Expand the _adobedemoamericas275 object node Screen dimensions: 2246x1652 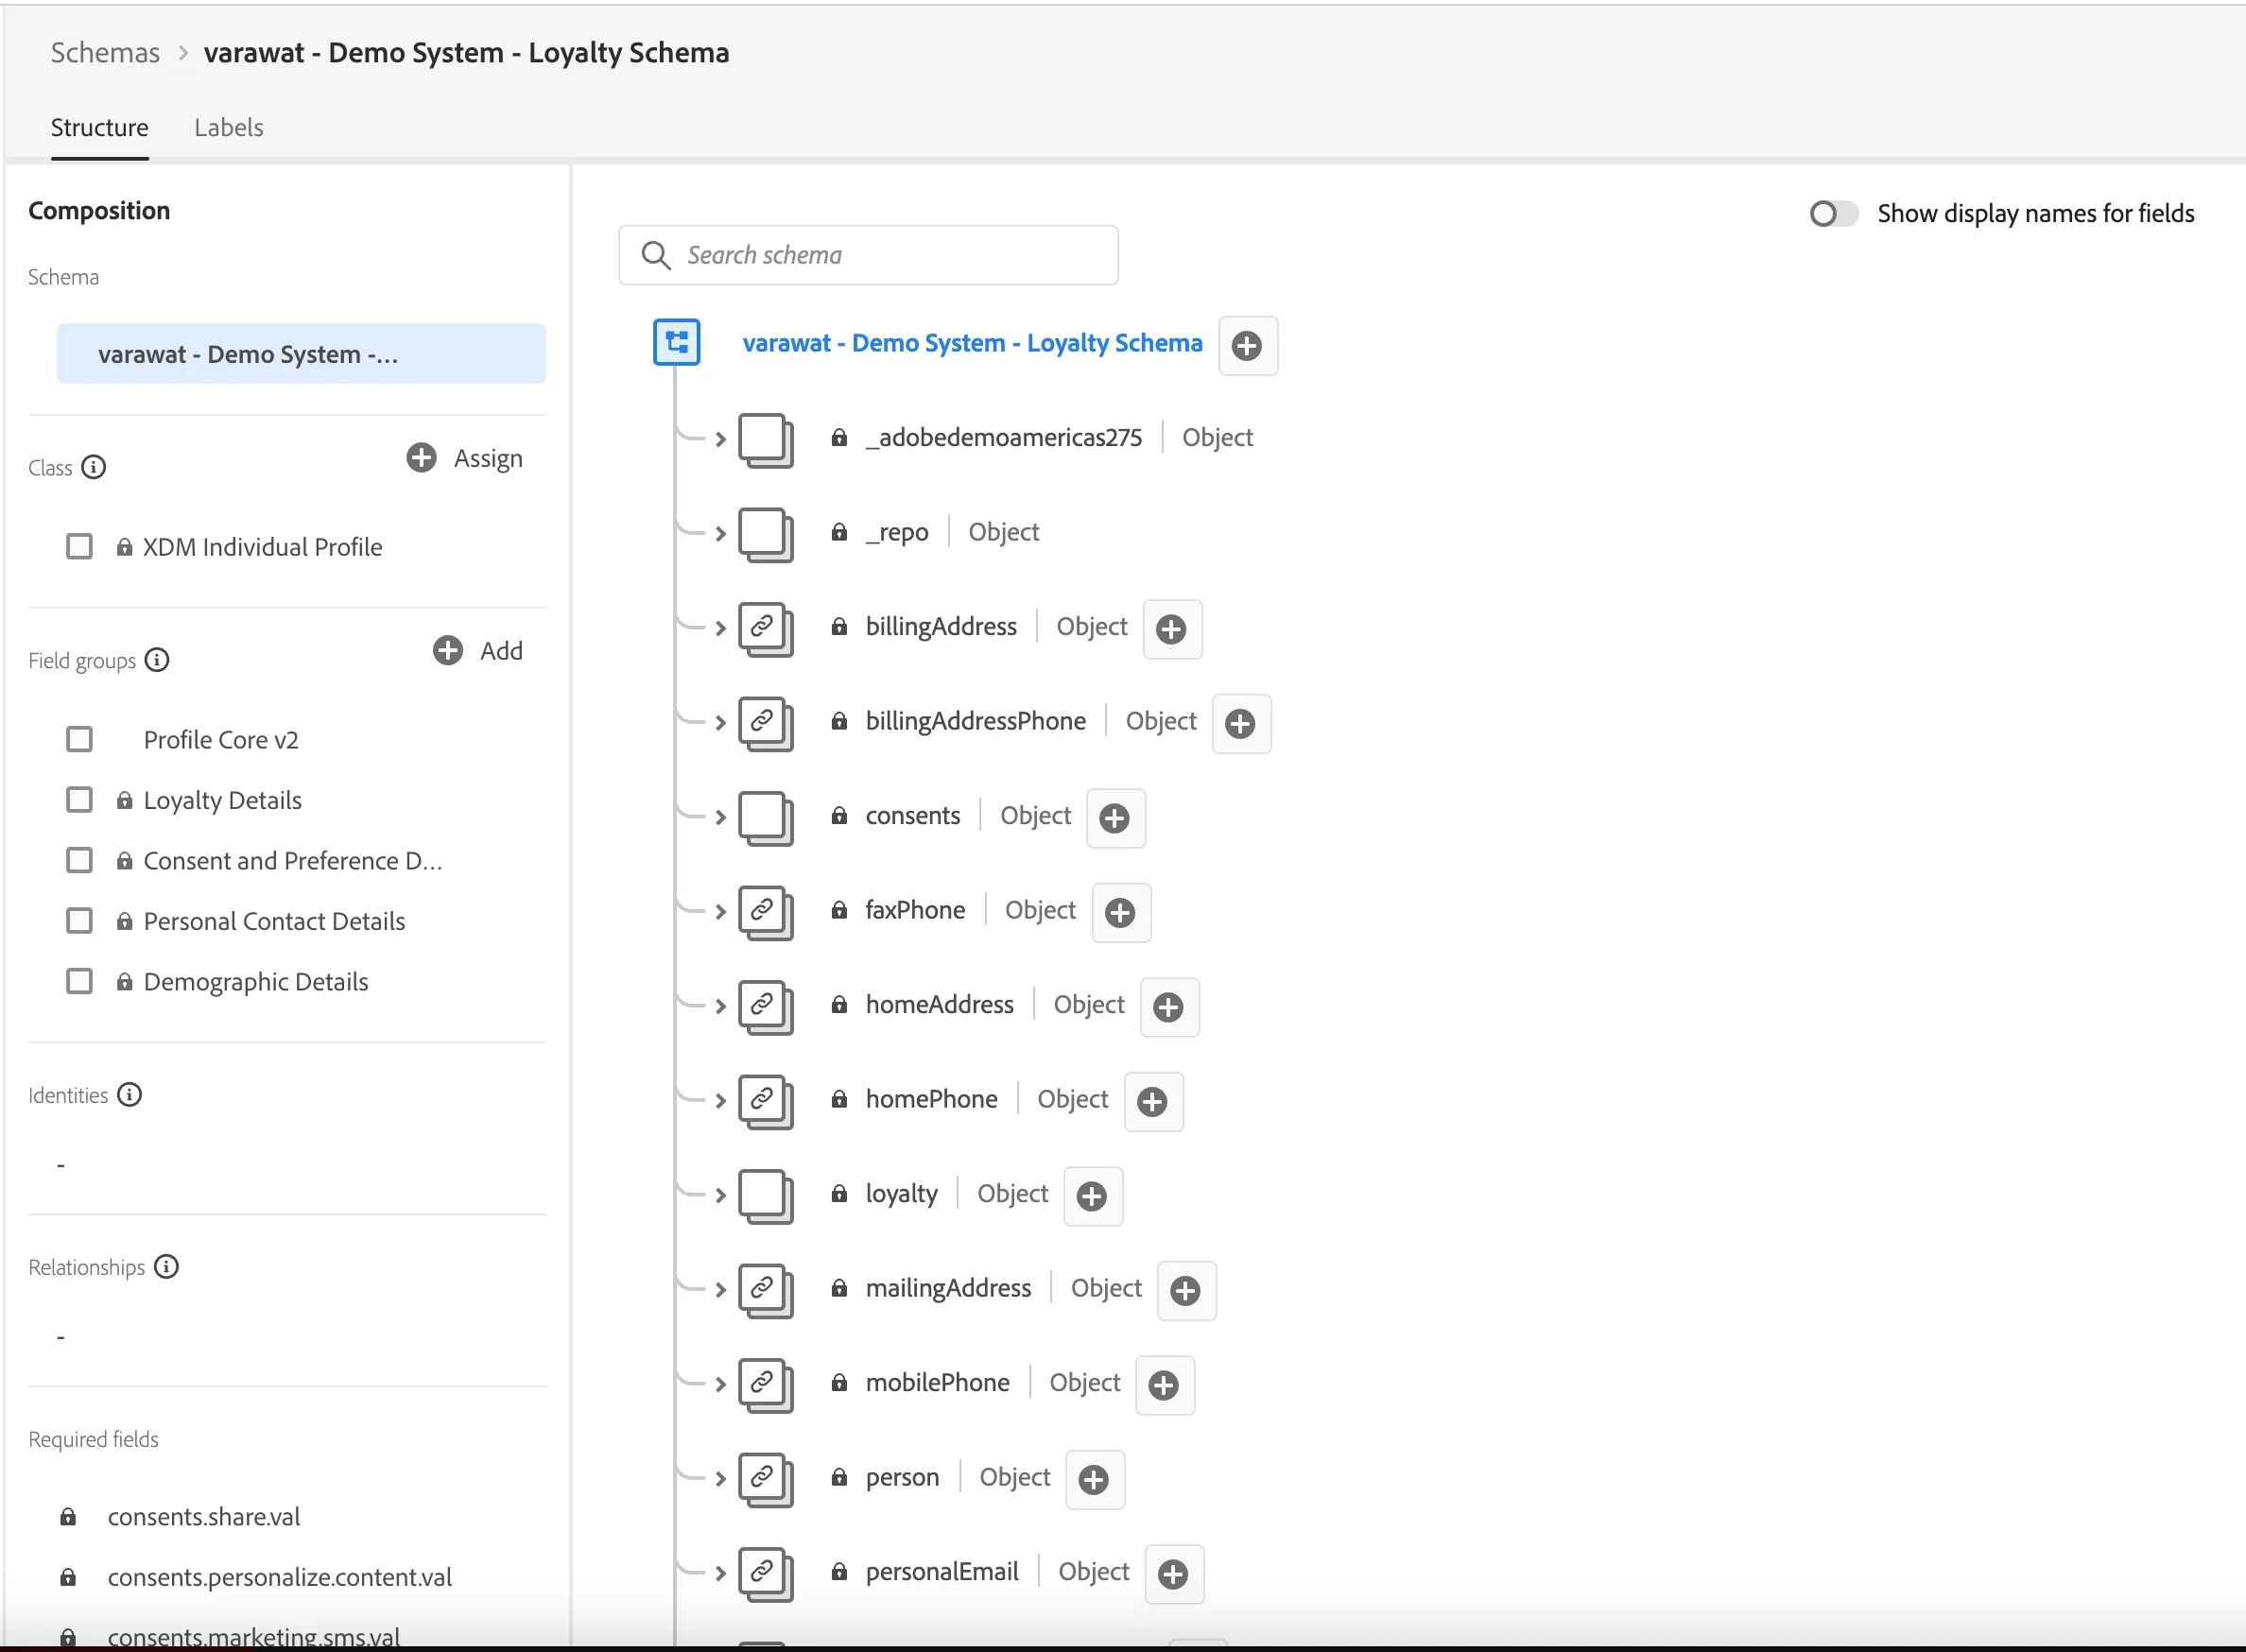coord(720,439)
